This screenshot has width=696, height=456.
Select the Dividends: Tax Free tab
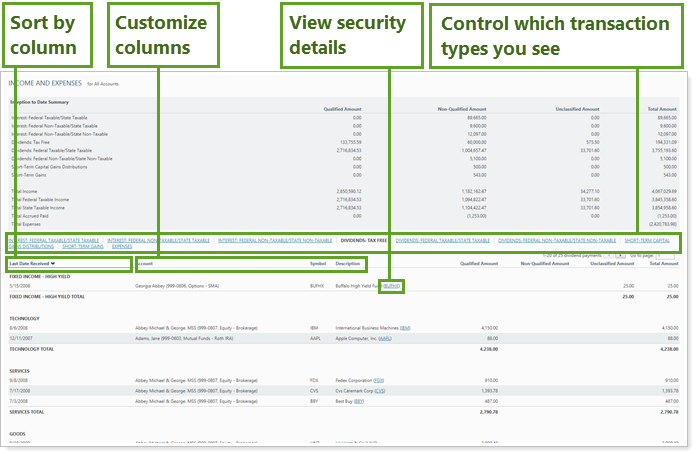[365, 240]
